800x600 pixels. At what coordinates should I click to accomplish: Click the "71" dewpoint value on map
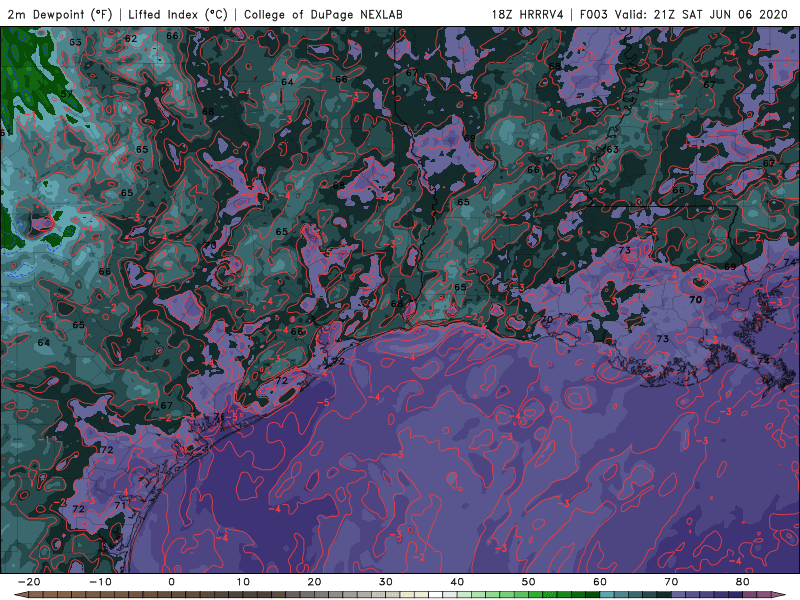click(120, 505)
